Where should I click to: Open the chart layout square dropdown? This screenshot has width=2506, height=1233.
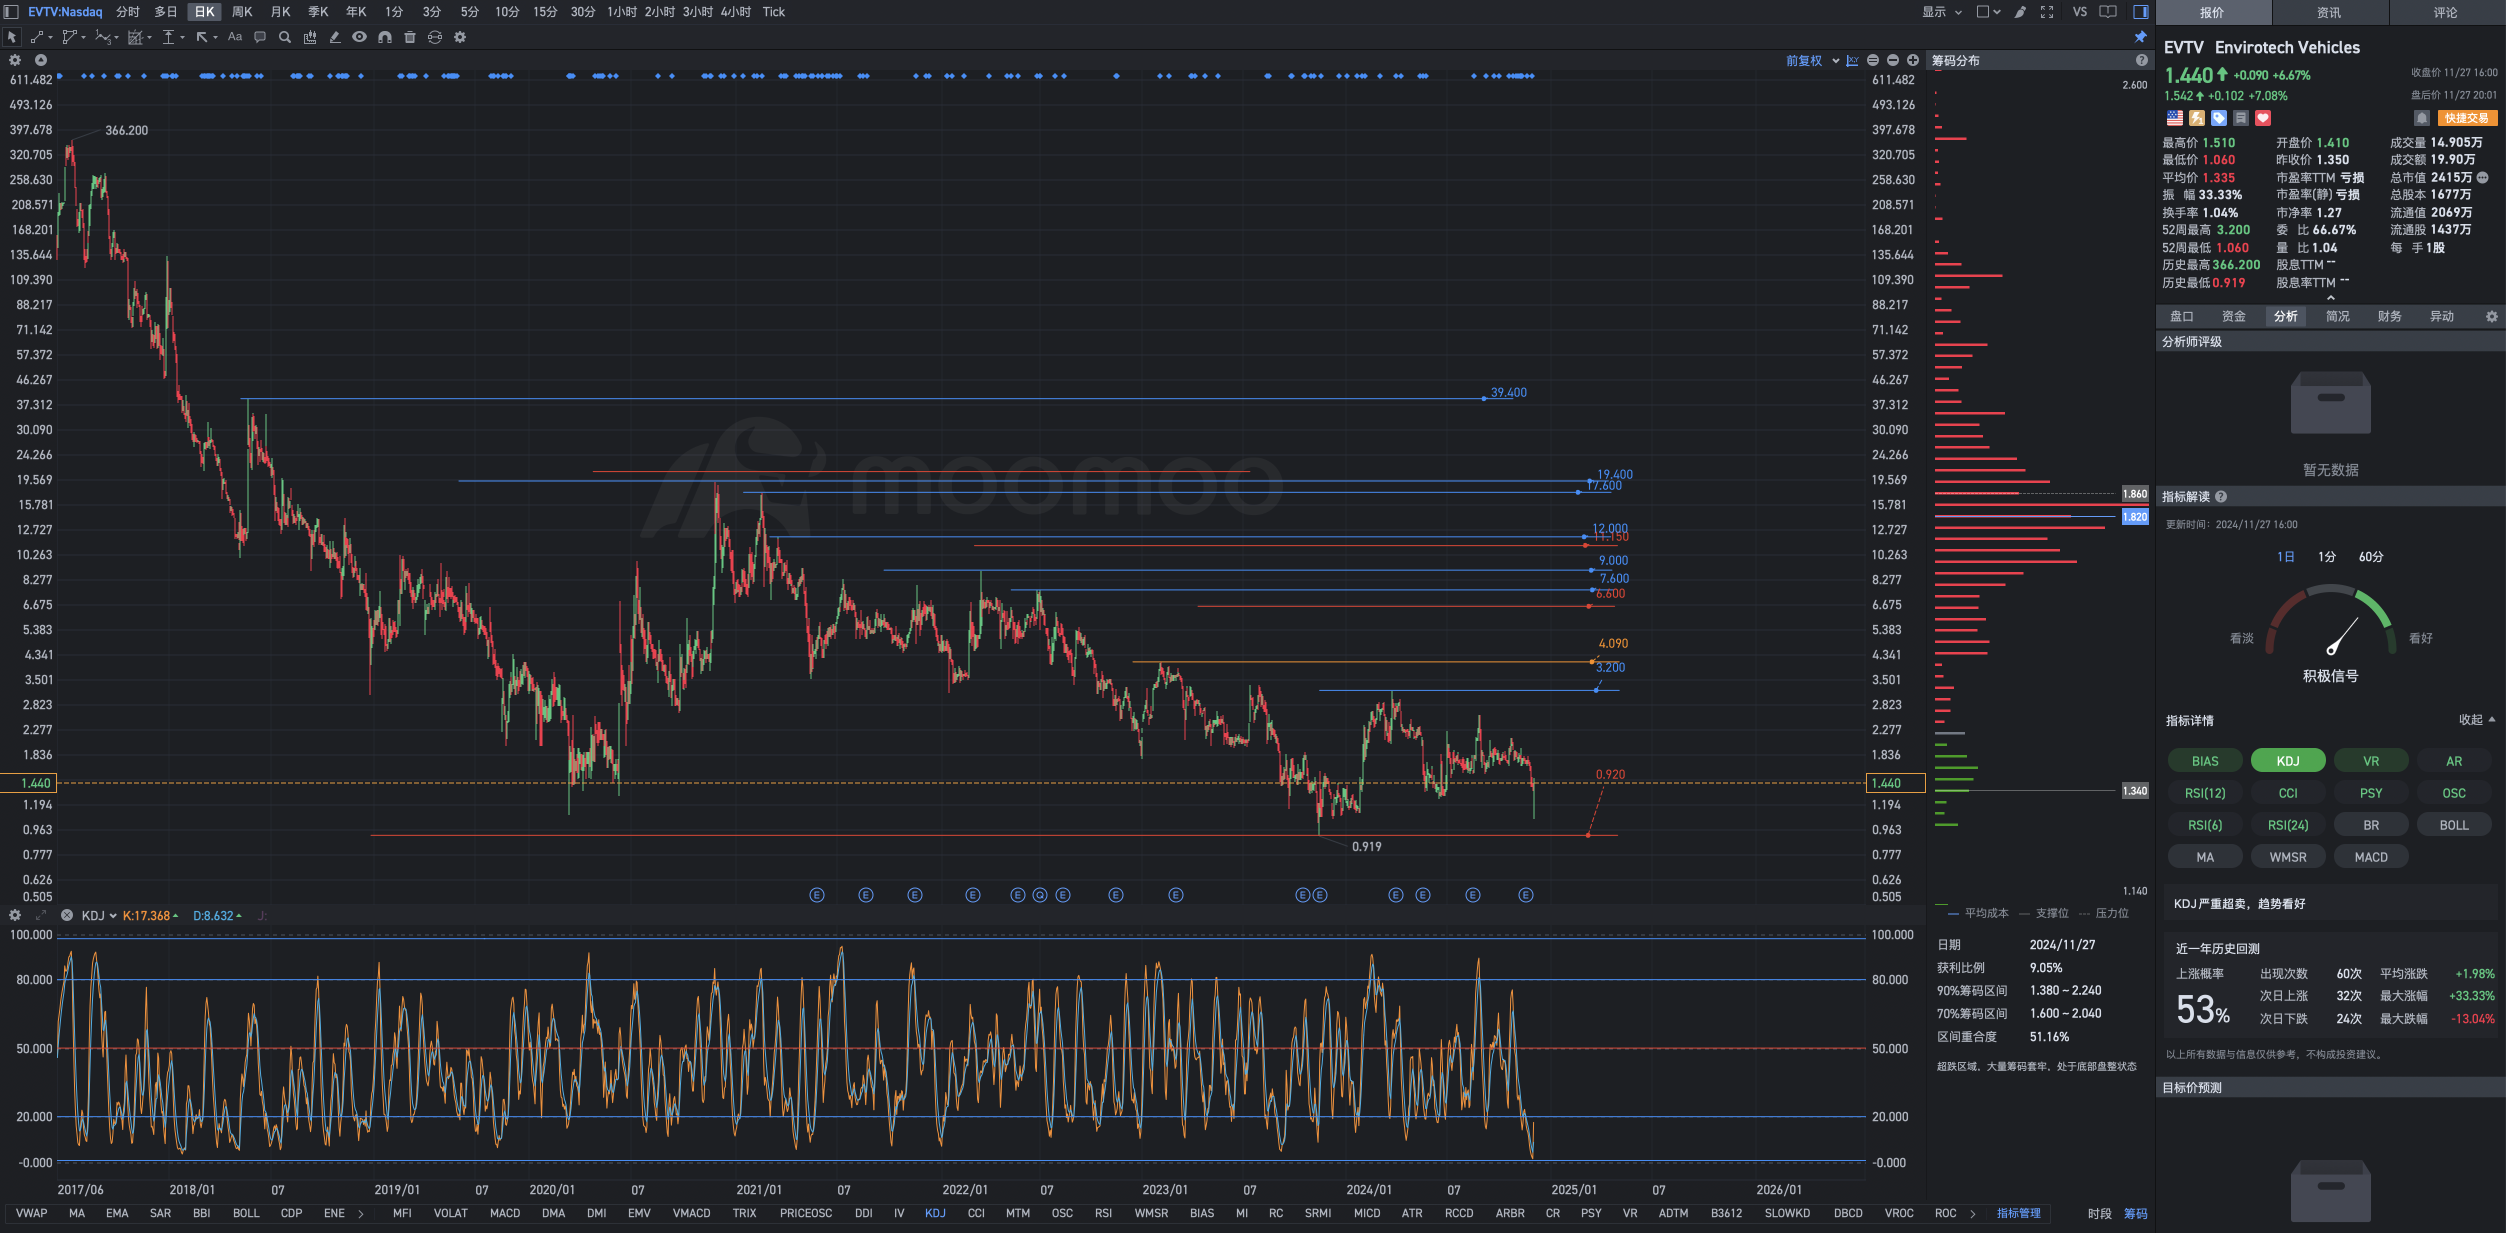(x=1988, y=12)
